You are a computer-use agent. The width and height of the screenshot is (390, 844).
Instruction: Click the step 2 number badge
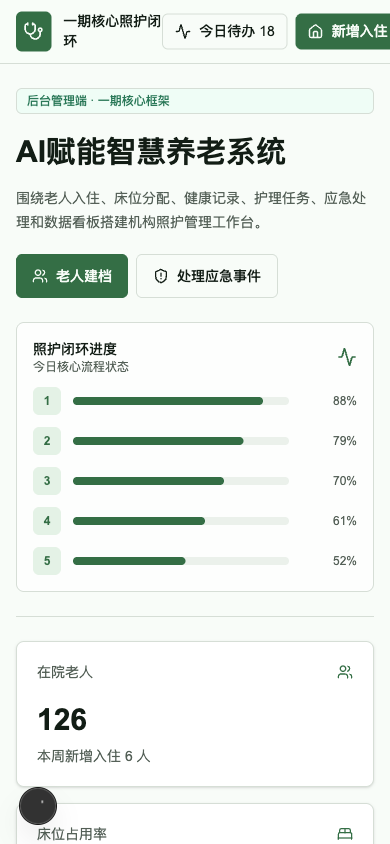(47, 441)
